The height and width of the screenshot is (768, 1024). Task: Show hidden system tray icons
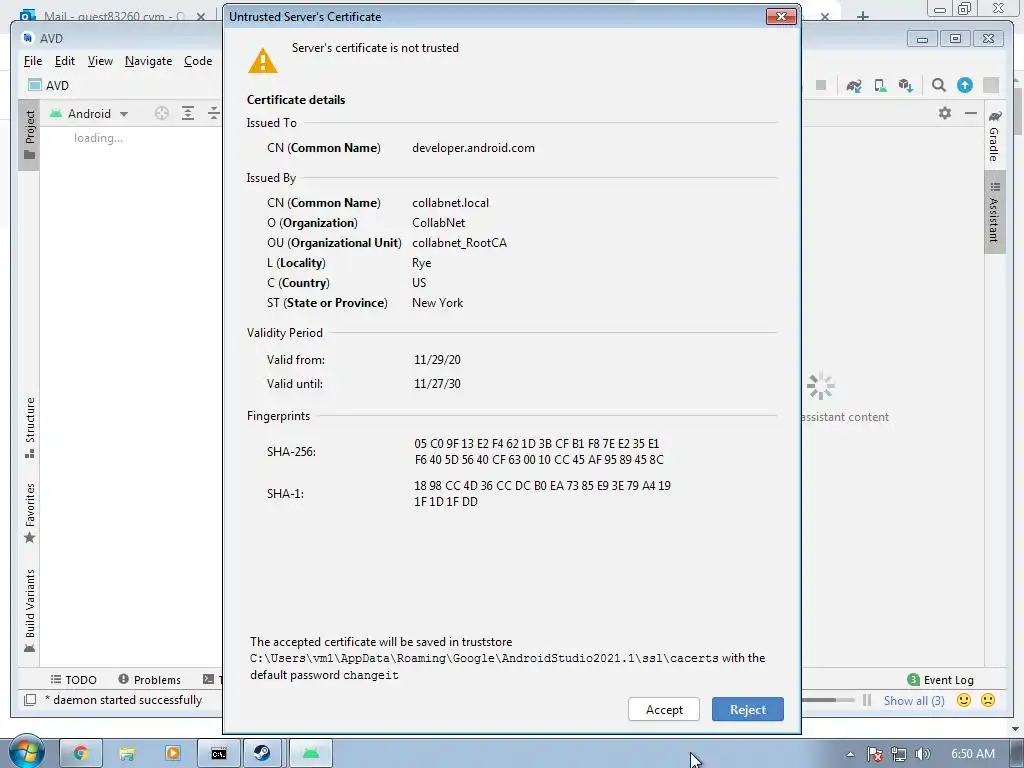(850, 754)
